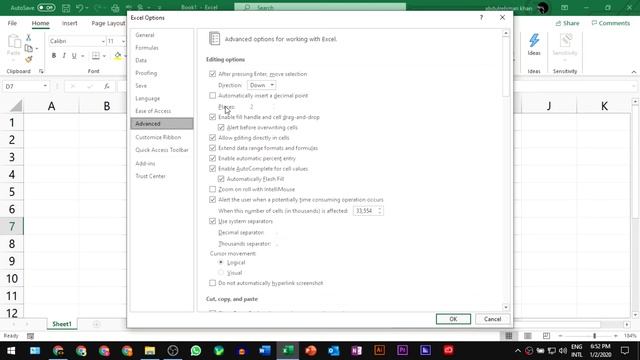This screenshot has height=360, width=640.
Task: Select Page Layout view icon in status bar
Action: (x=528, y=336)
